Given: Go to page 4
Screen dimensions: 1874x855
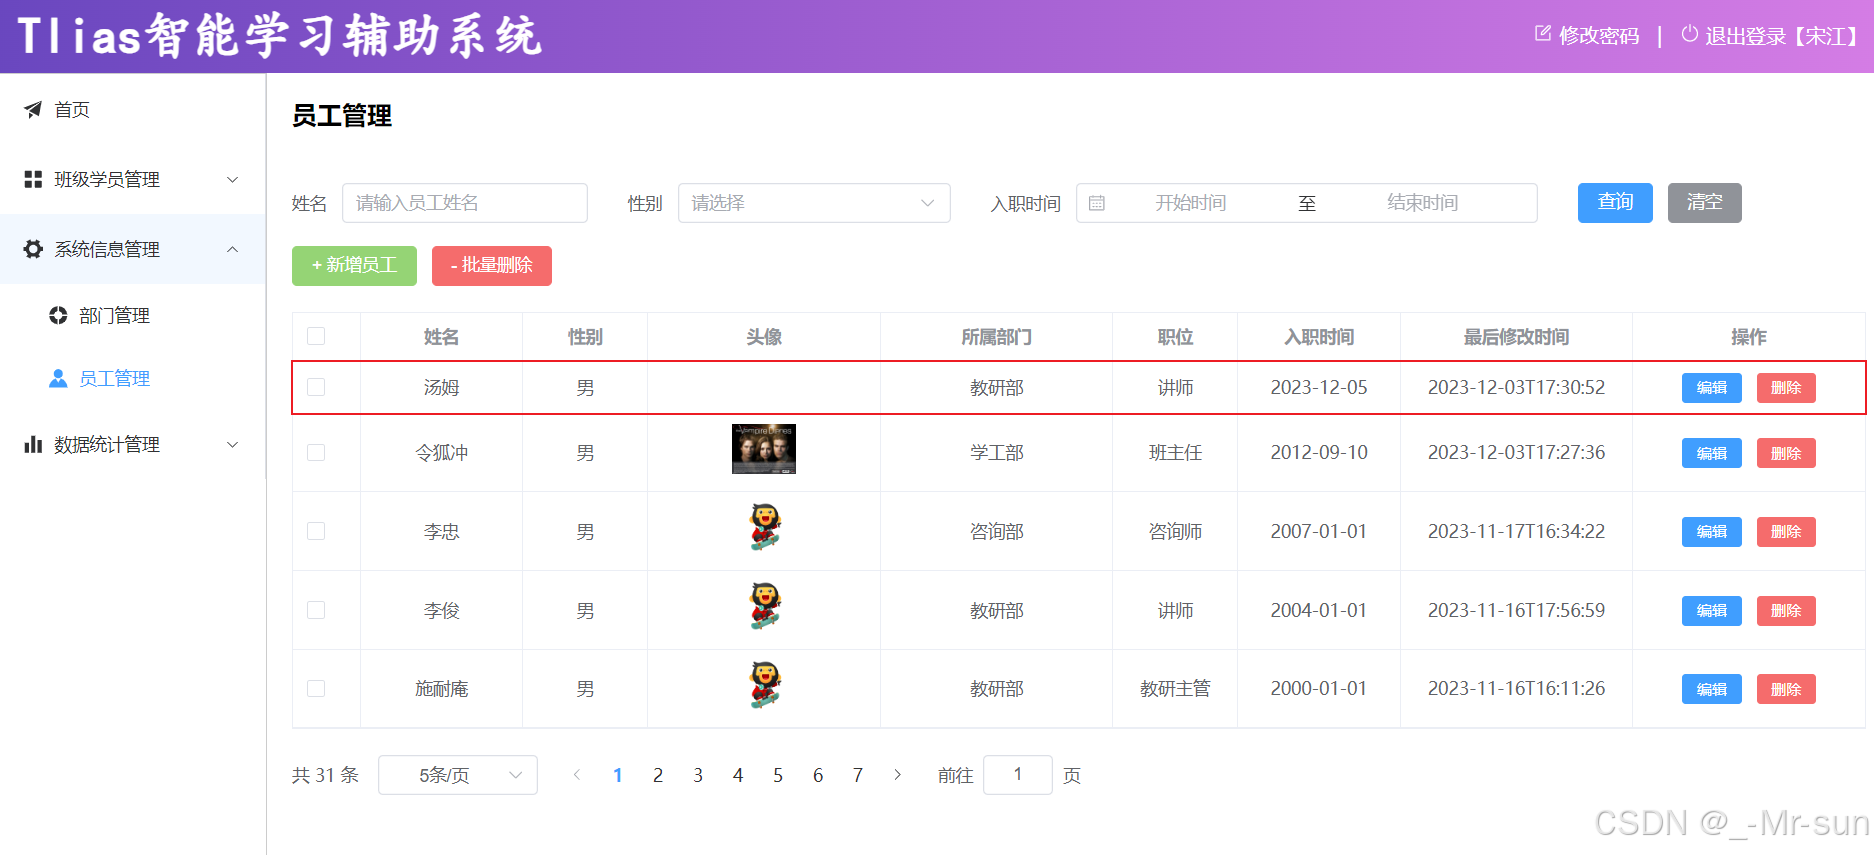Looking at the screenshot, I should pyautogui.click(x=738, y=775).
